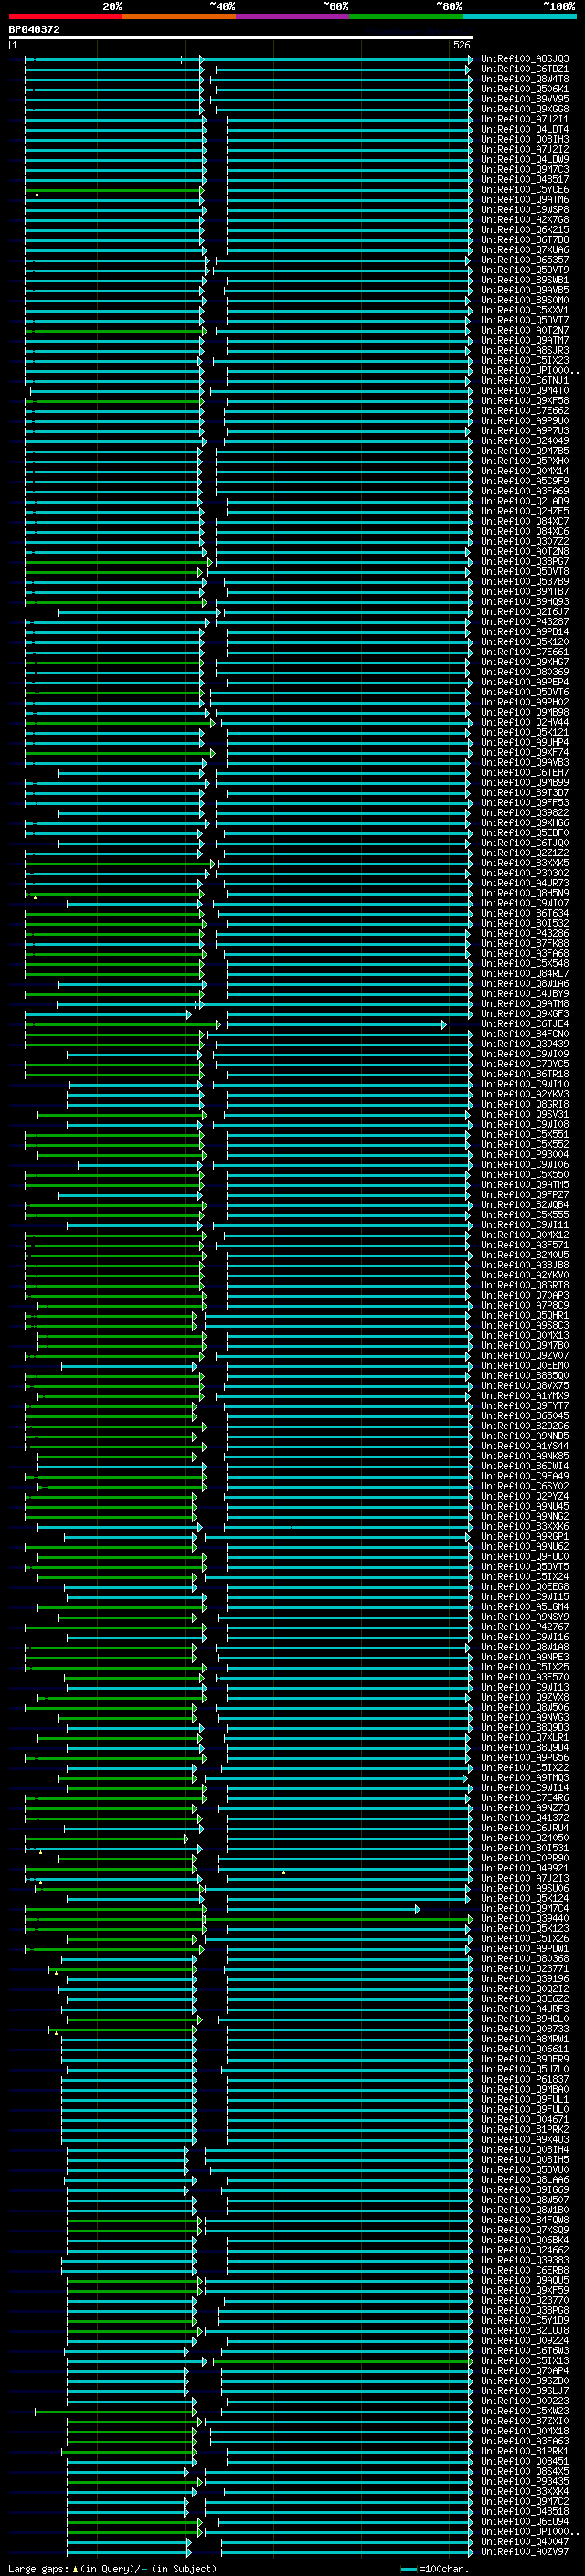Open hit UniRef100_Q506K1
This screenshot has width=585, height=2576.
coord(525,89)
